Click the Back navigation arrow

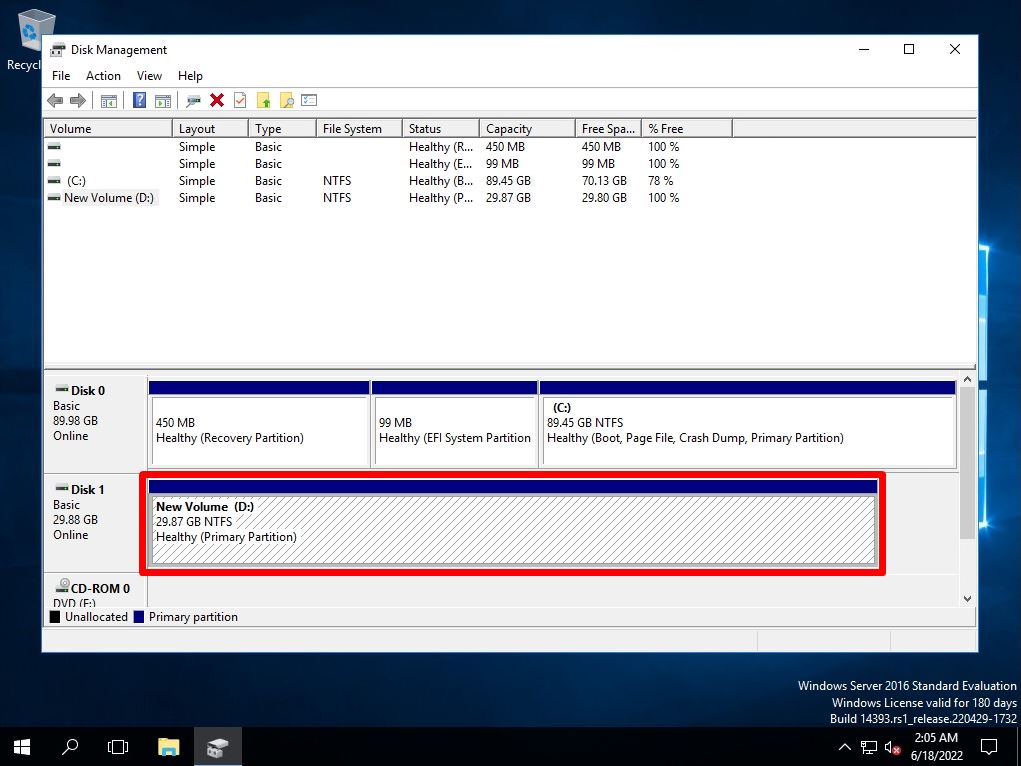(x=55, y=100)
